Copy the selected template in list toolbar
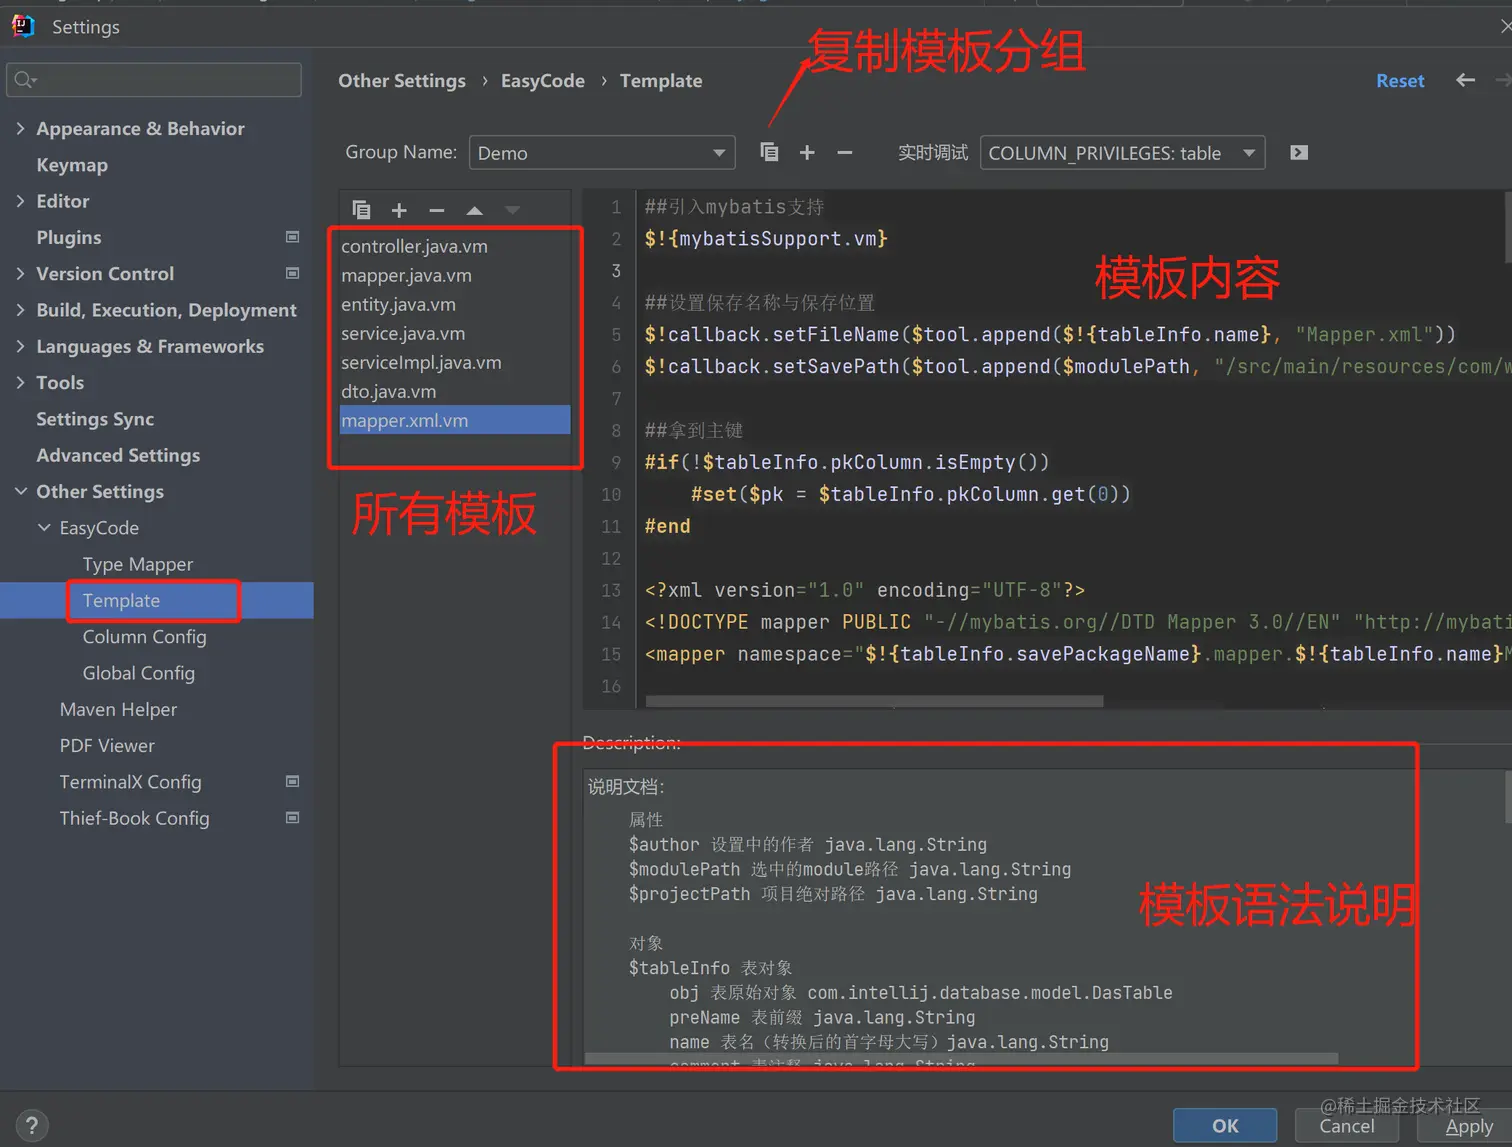The height and width of the screenshot is (1147, 1512). (x=362, y=210)
